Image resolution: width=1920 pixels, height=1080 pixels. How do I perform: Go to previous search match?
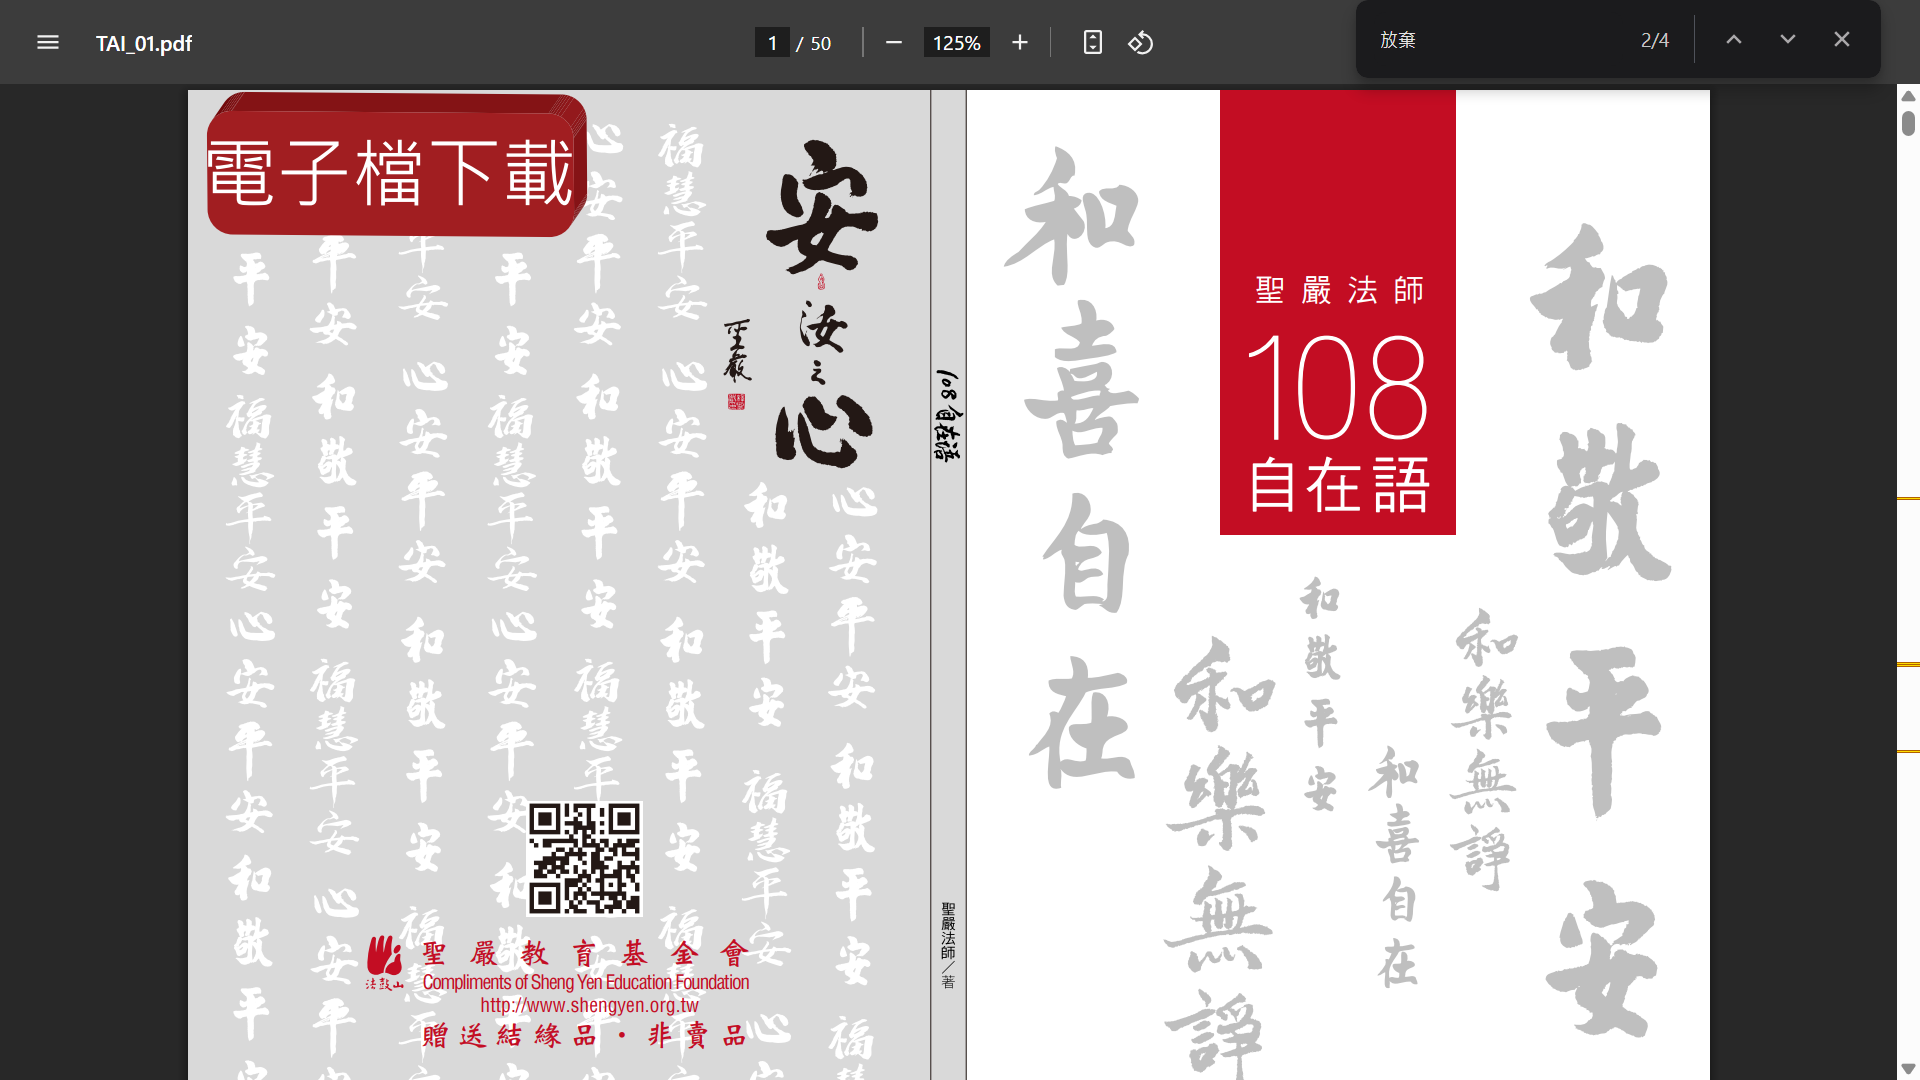pyautogui.click(x=1734, y=40)
